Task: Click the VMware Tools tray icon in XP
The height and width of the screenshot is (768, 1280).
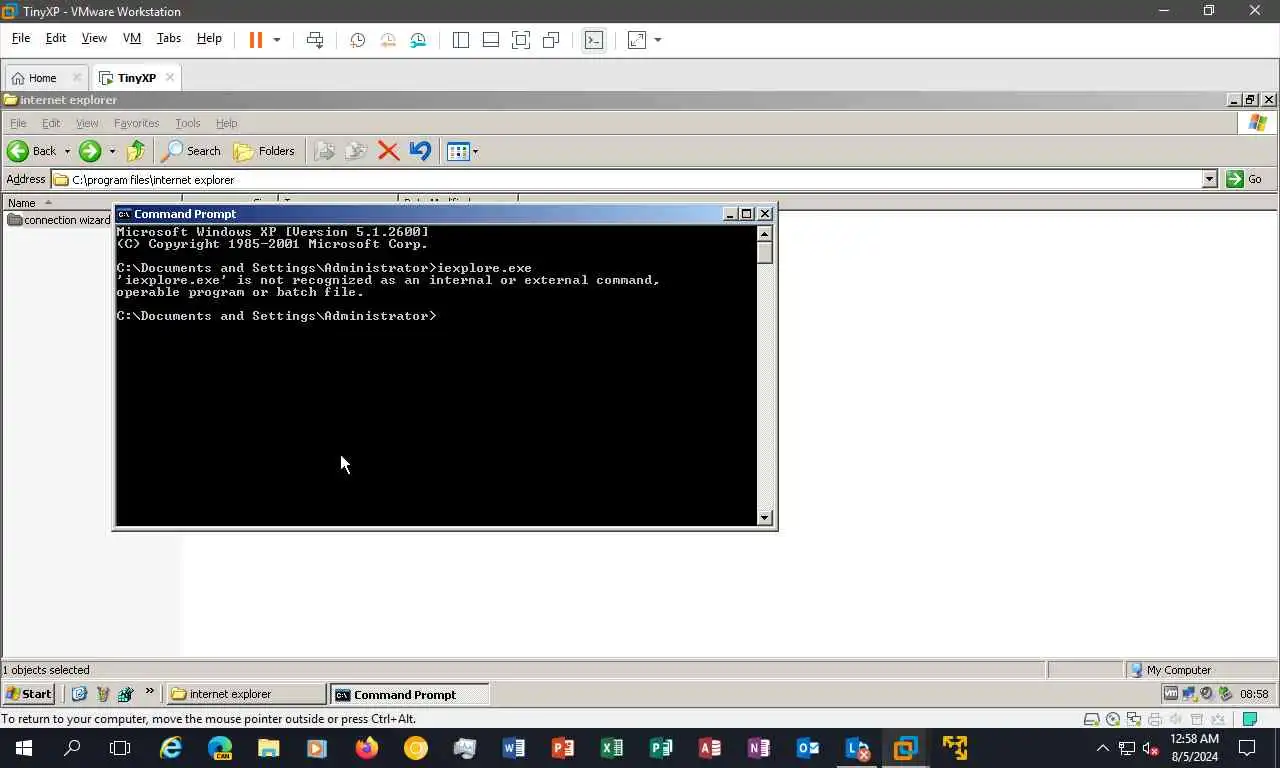Action: tap(1171, 694)
